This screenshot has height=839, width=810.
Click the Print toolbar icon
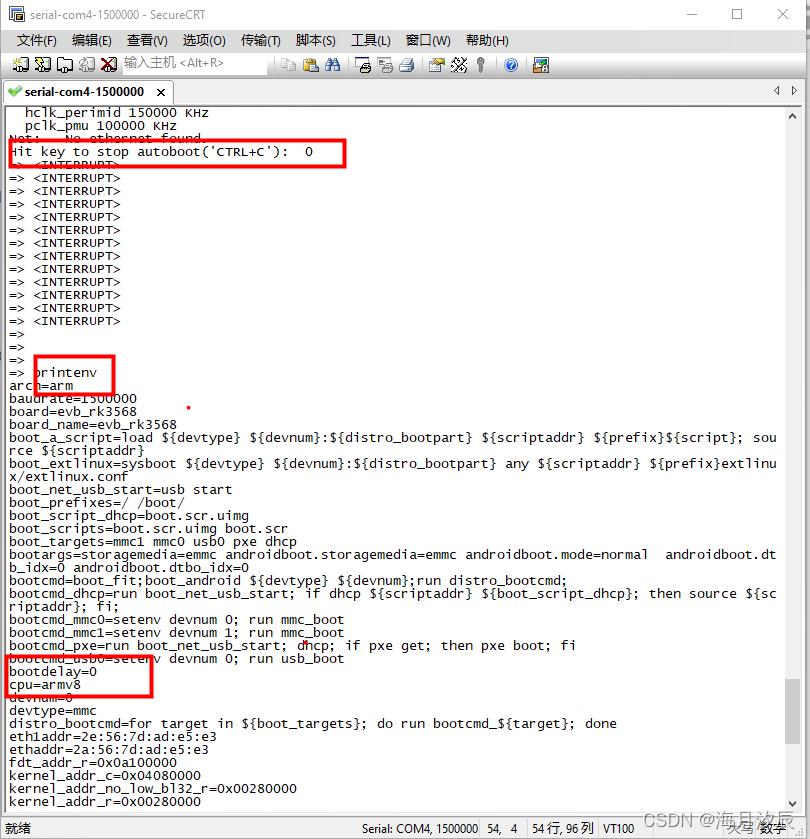point(408,64)
